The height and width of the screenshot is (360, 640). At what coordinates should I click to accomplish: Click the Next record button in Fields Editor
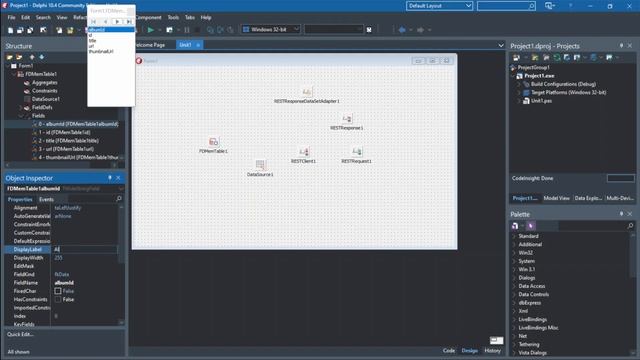click(x=117, y=22)
